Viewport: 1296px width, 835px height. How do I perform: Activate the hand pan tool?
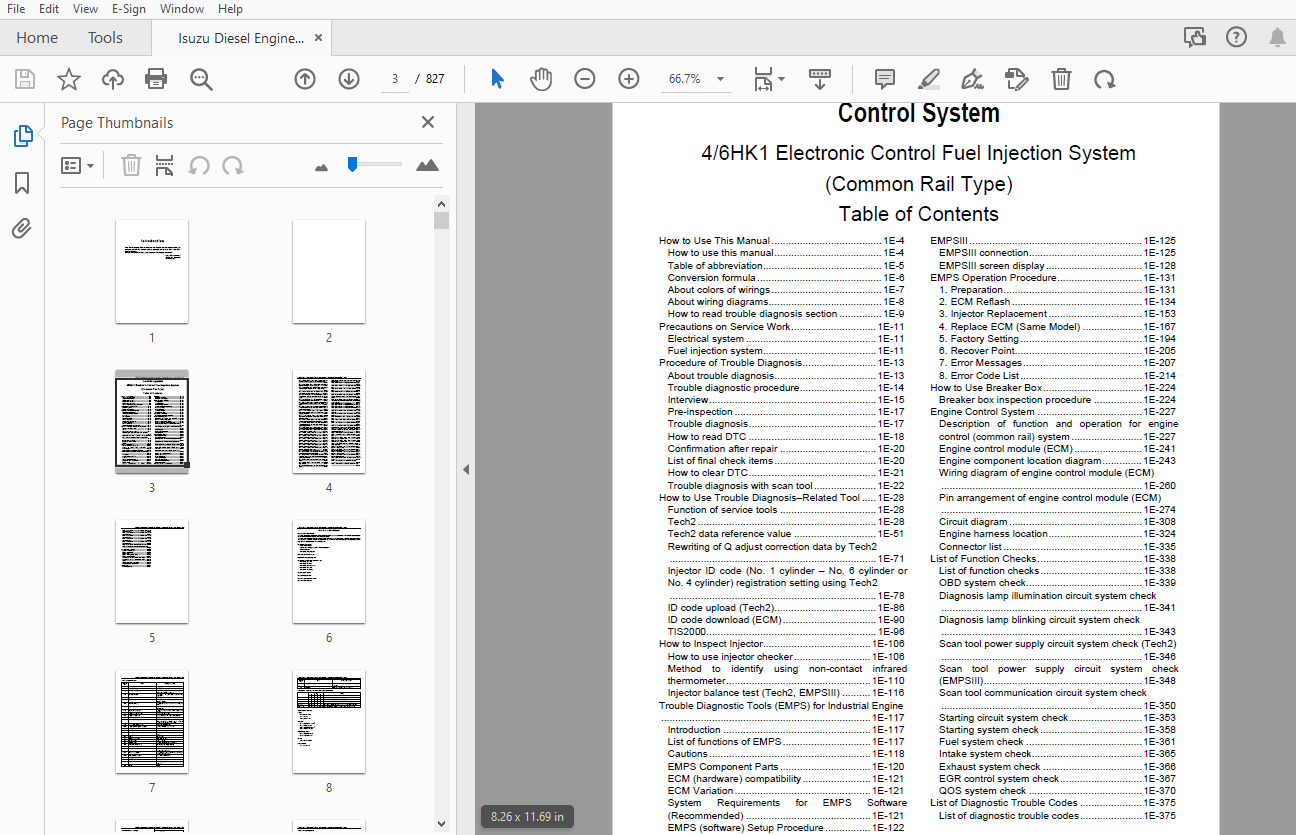(x=541, y=79)
